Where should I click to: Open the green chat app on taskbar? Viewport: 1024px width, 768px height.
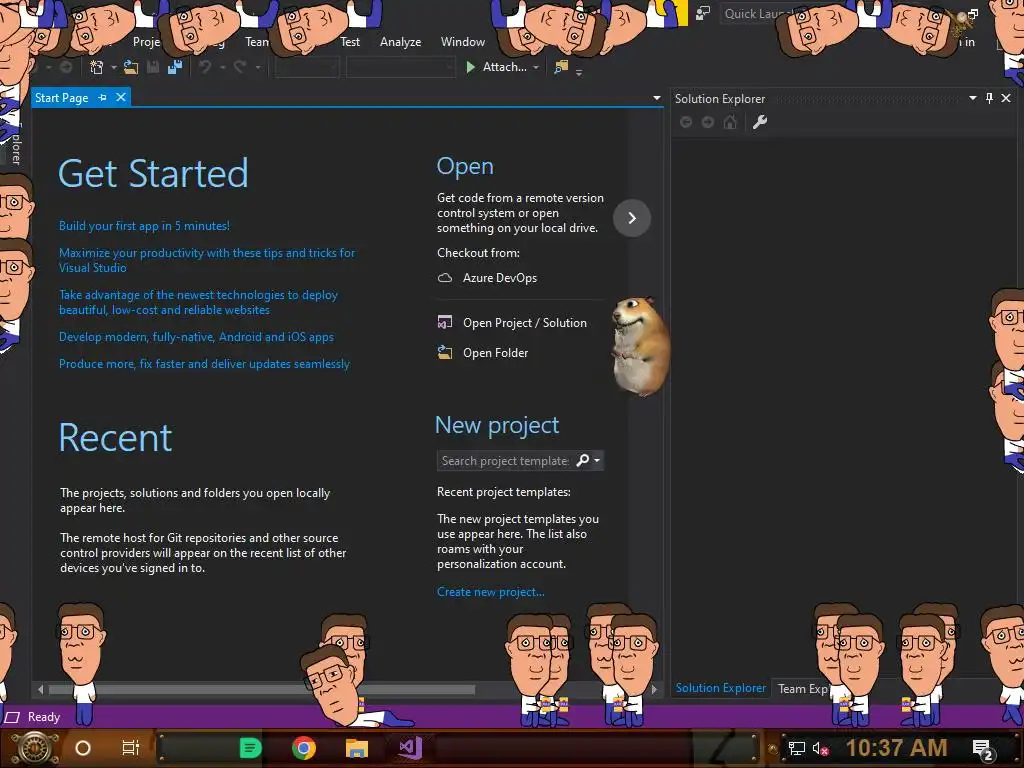[x=251, y=748]
